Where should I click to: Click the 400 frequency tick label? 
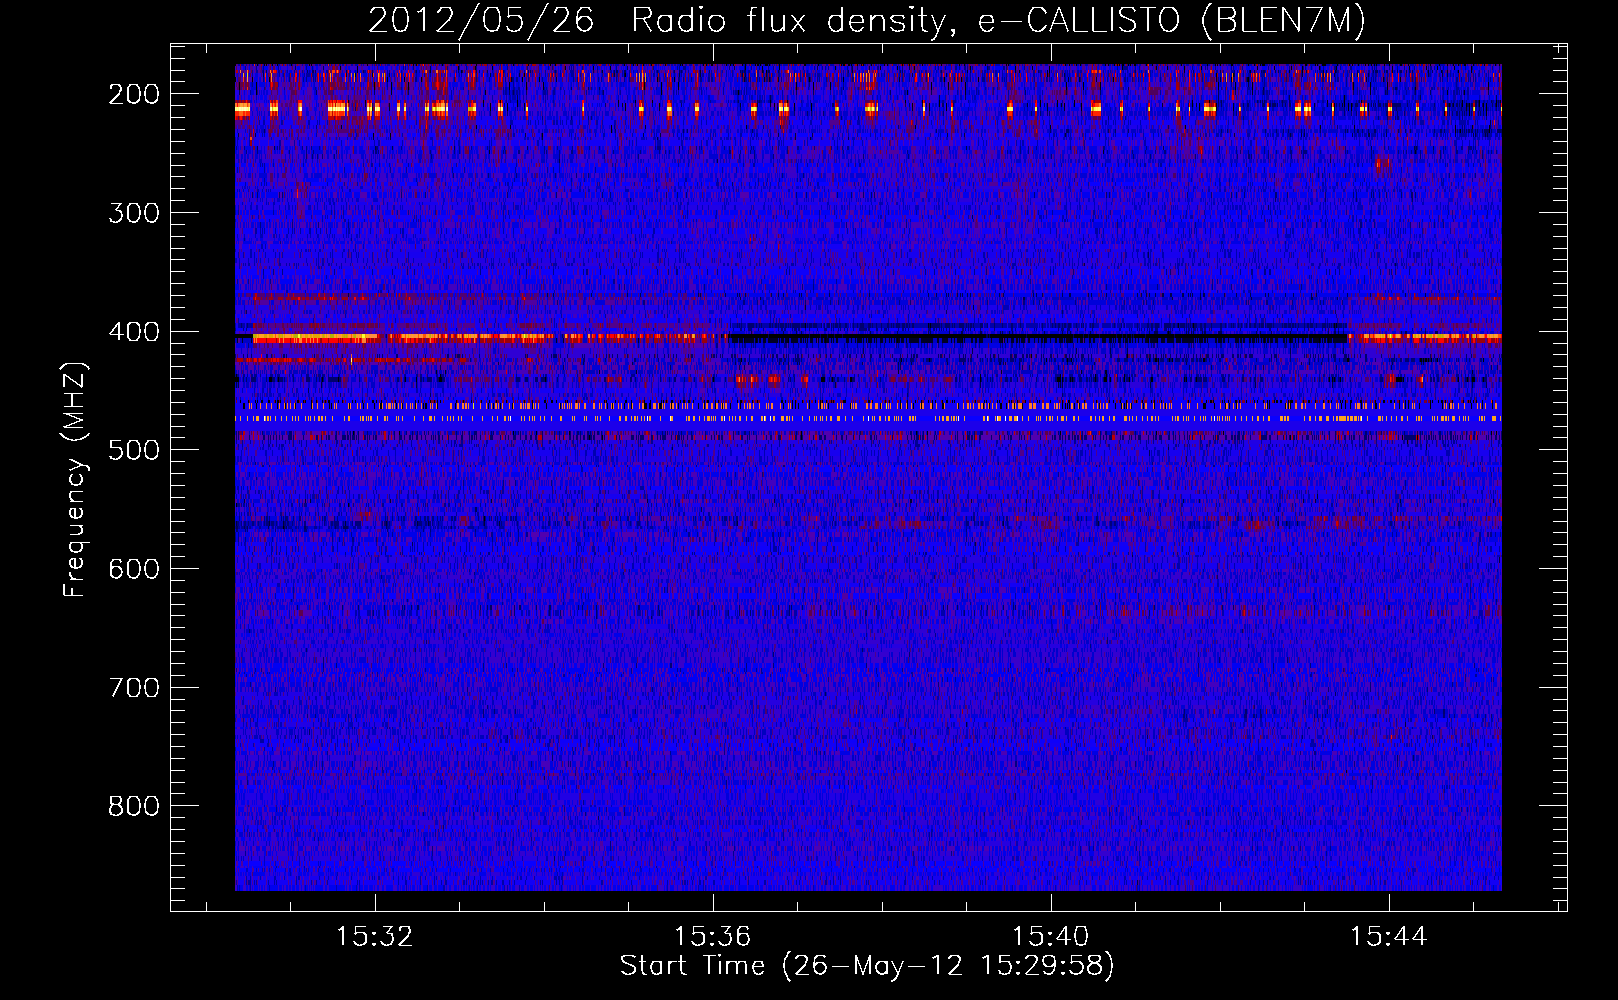(134, 332)
